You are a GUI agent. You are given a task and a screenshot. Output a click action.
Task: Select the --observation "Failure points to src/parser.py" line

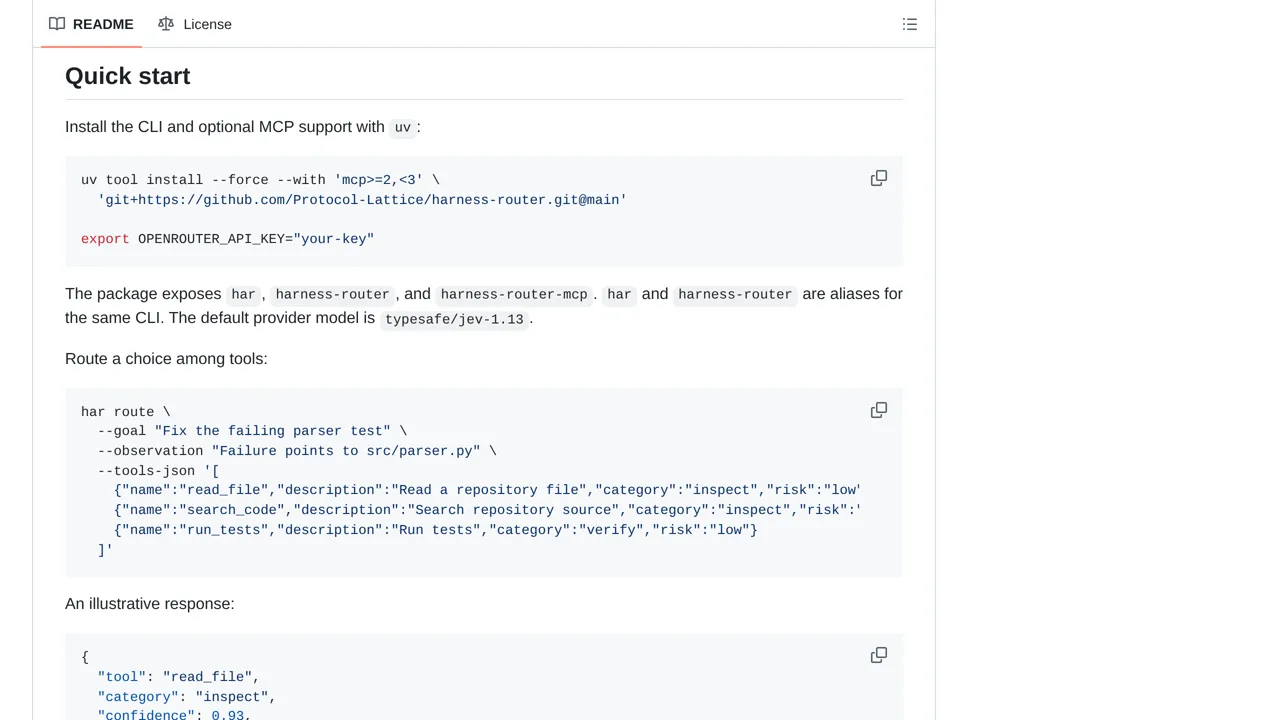297,451
